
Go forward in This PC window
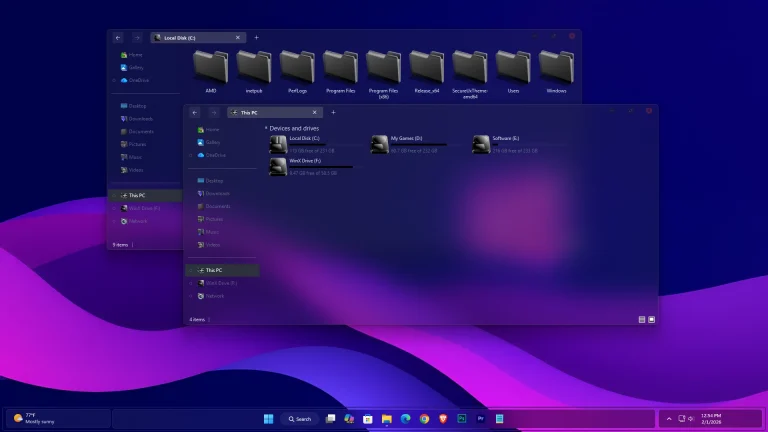coord(214,113)
